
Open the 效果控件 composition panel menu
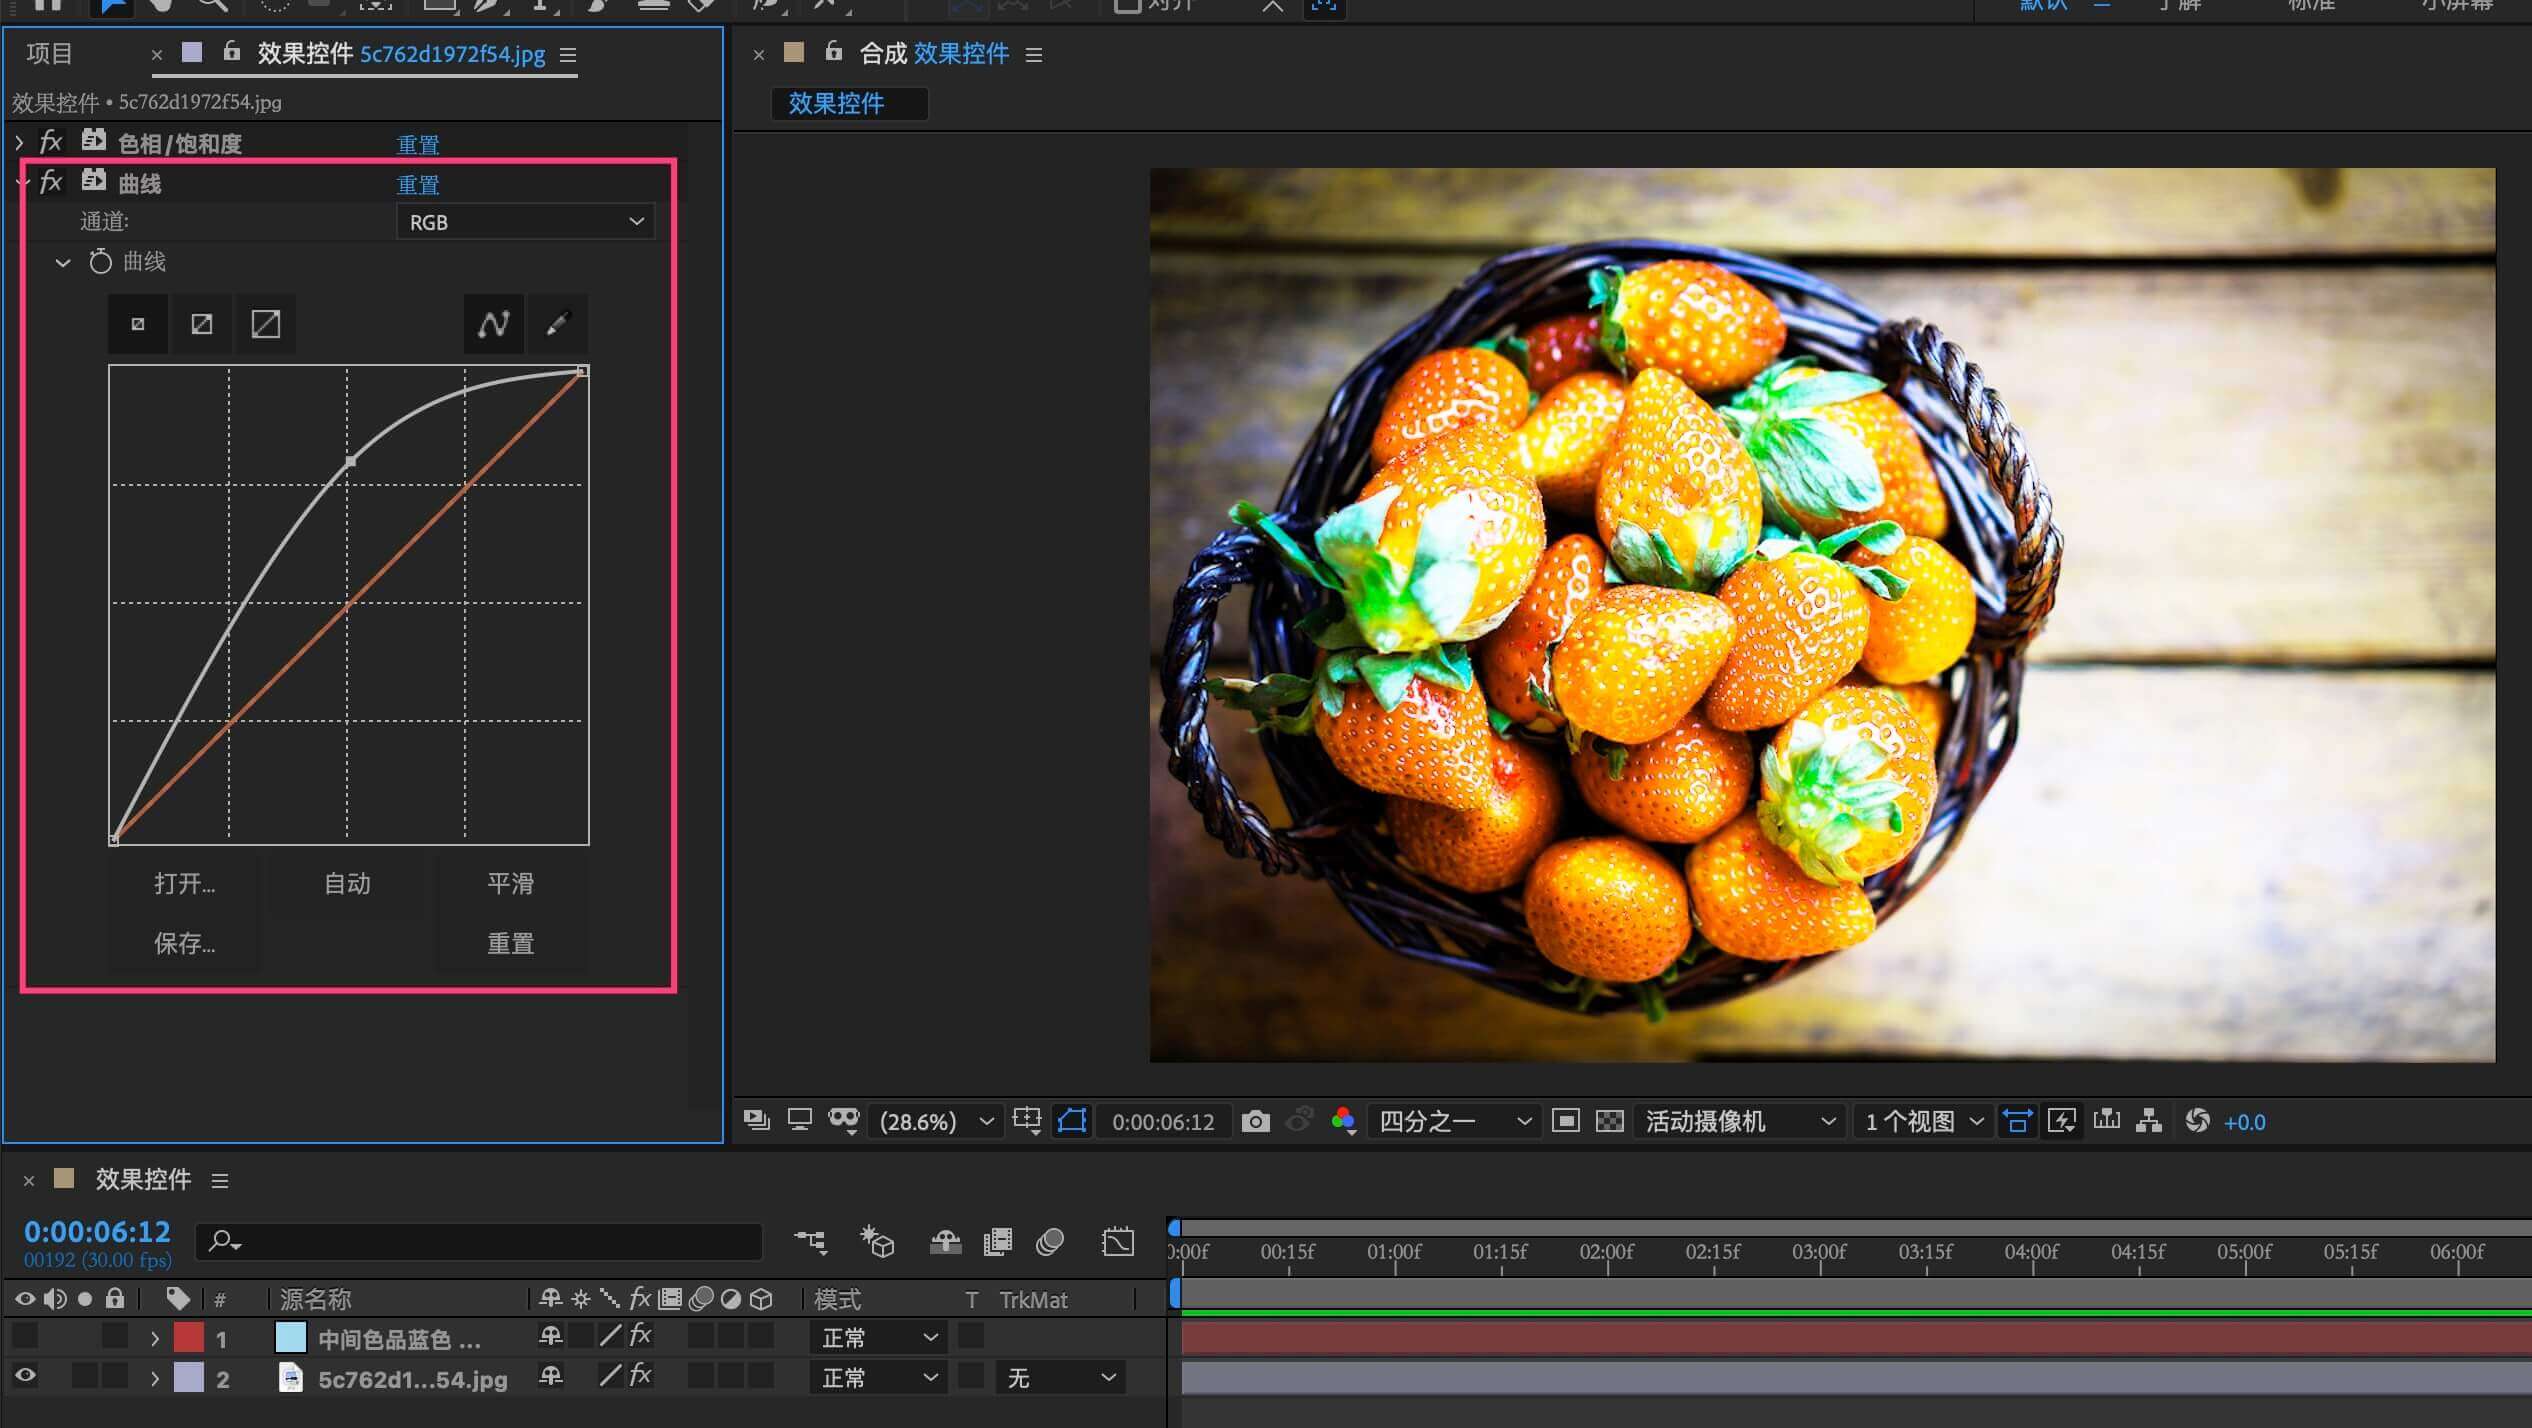[x=1034, y=55]
